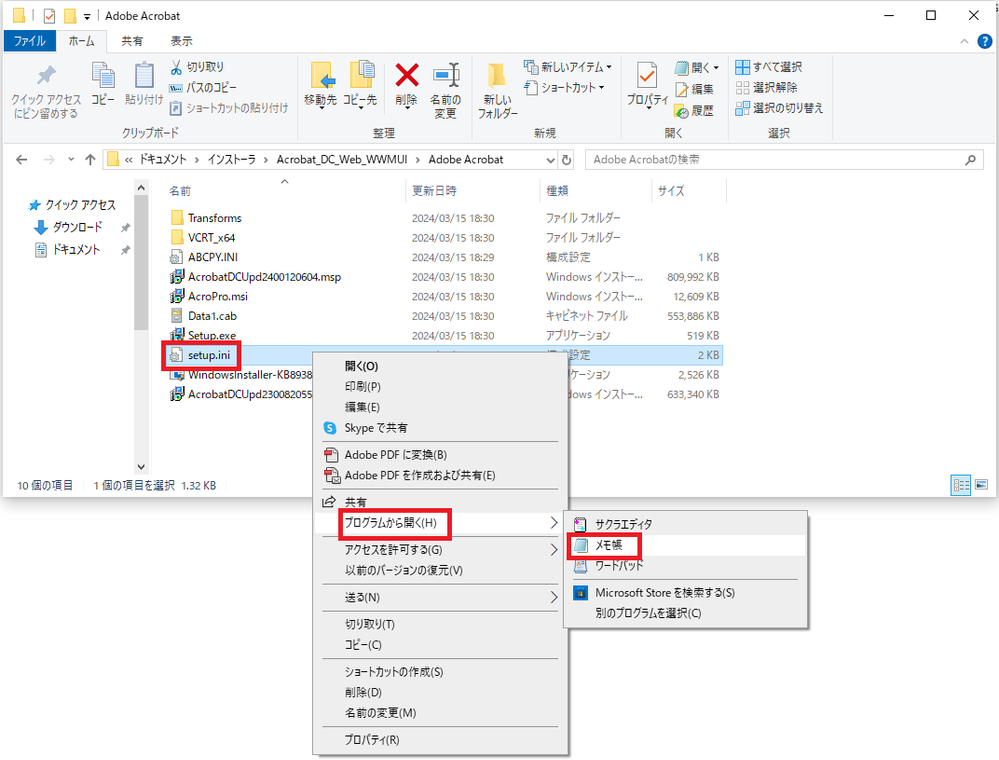This screenshot has width=999, height=760.
Task: Click the scissors Cut icon
Action: click(x=176, y=67)
